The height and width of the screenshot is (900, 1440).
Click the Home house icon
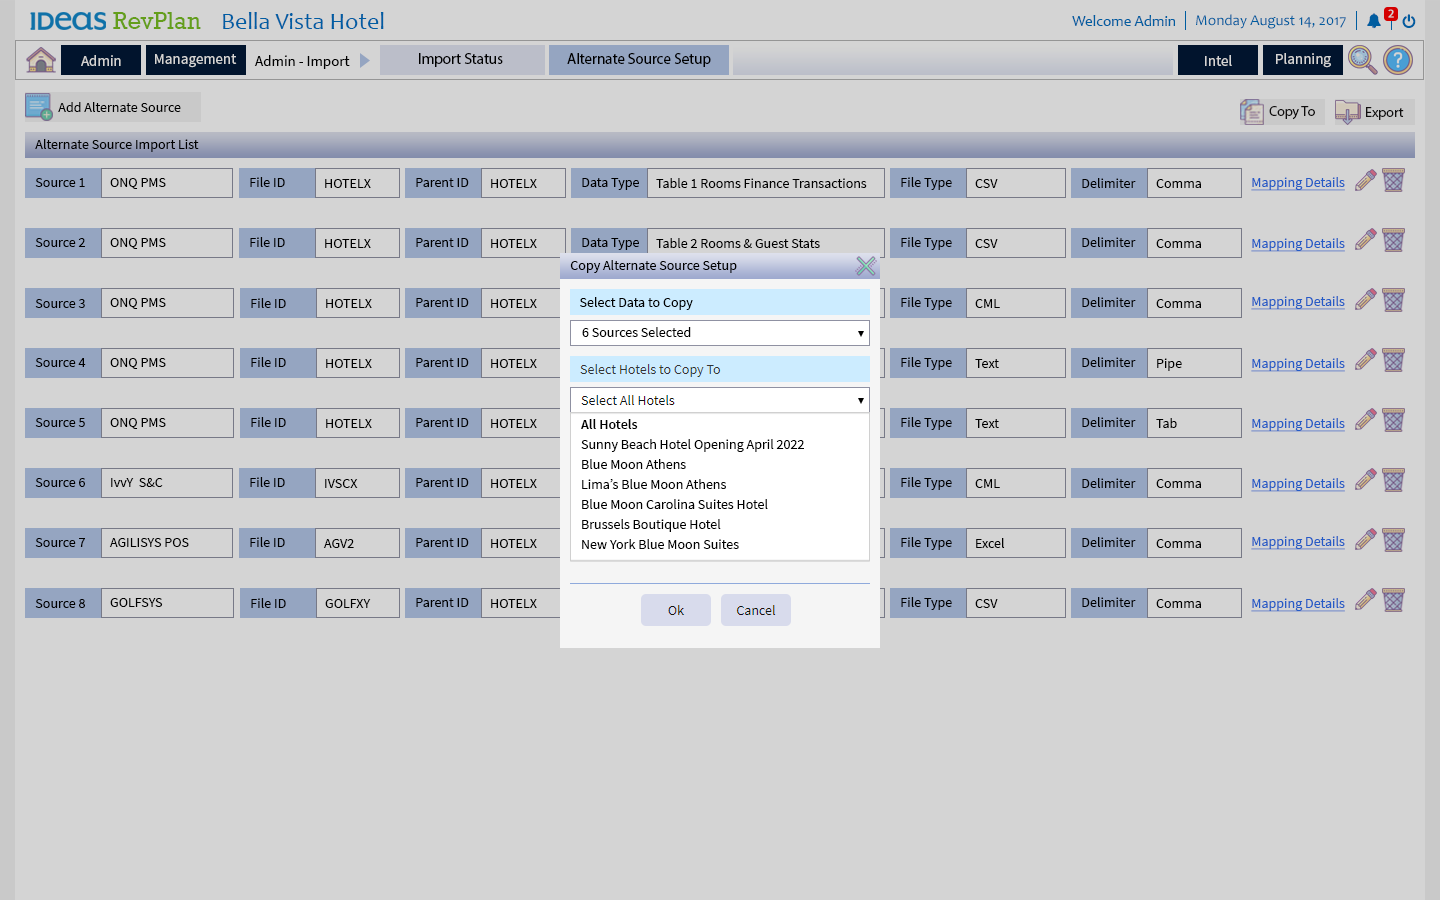click(41, 60)
